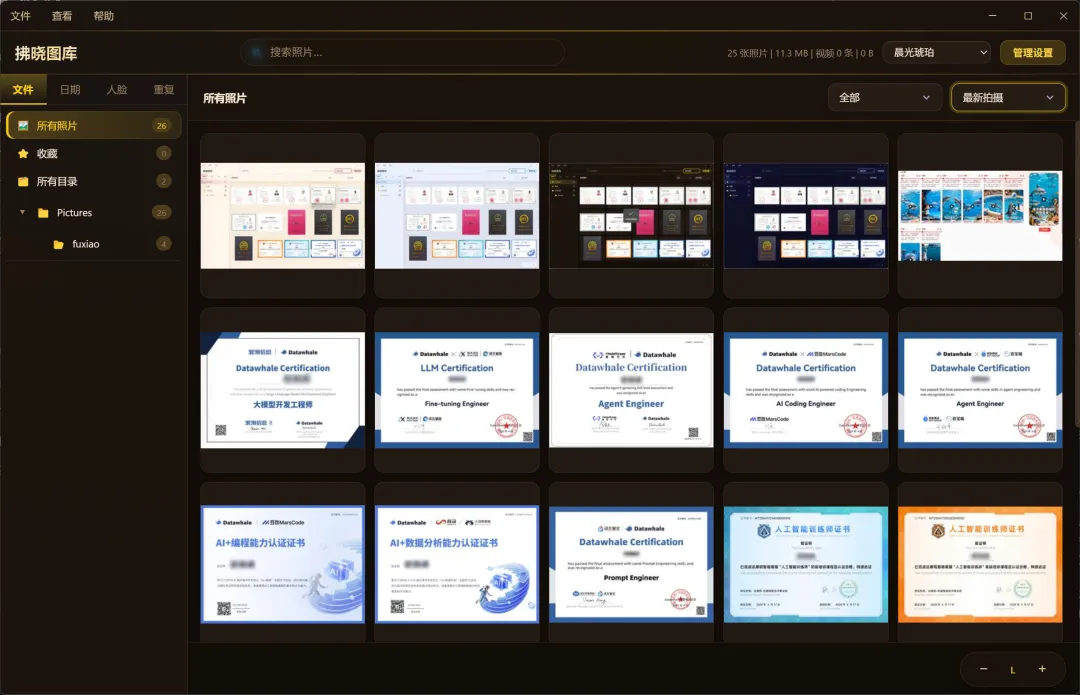This screenshot has width=1080, height=695.
Task: Open the dark navy app screenshot thumbnail
Action: pyautogui.click(x=805, y=216)
